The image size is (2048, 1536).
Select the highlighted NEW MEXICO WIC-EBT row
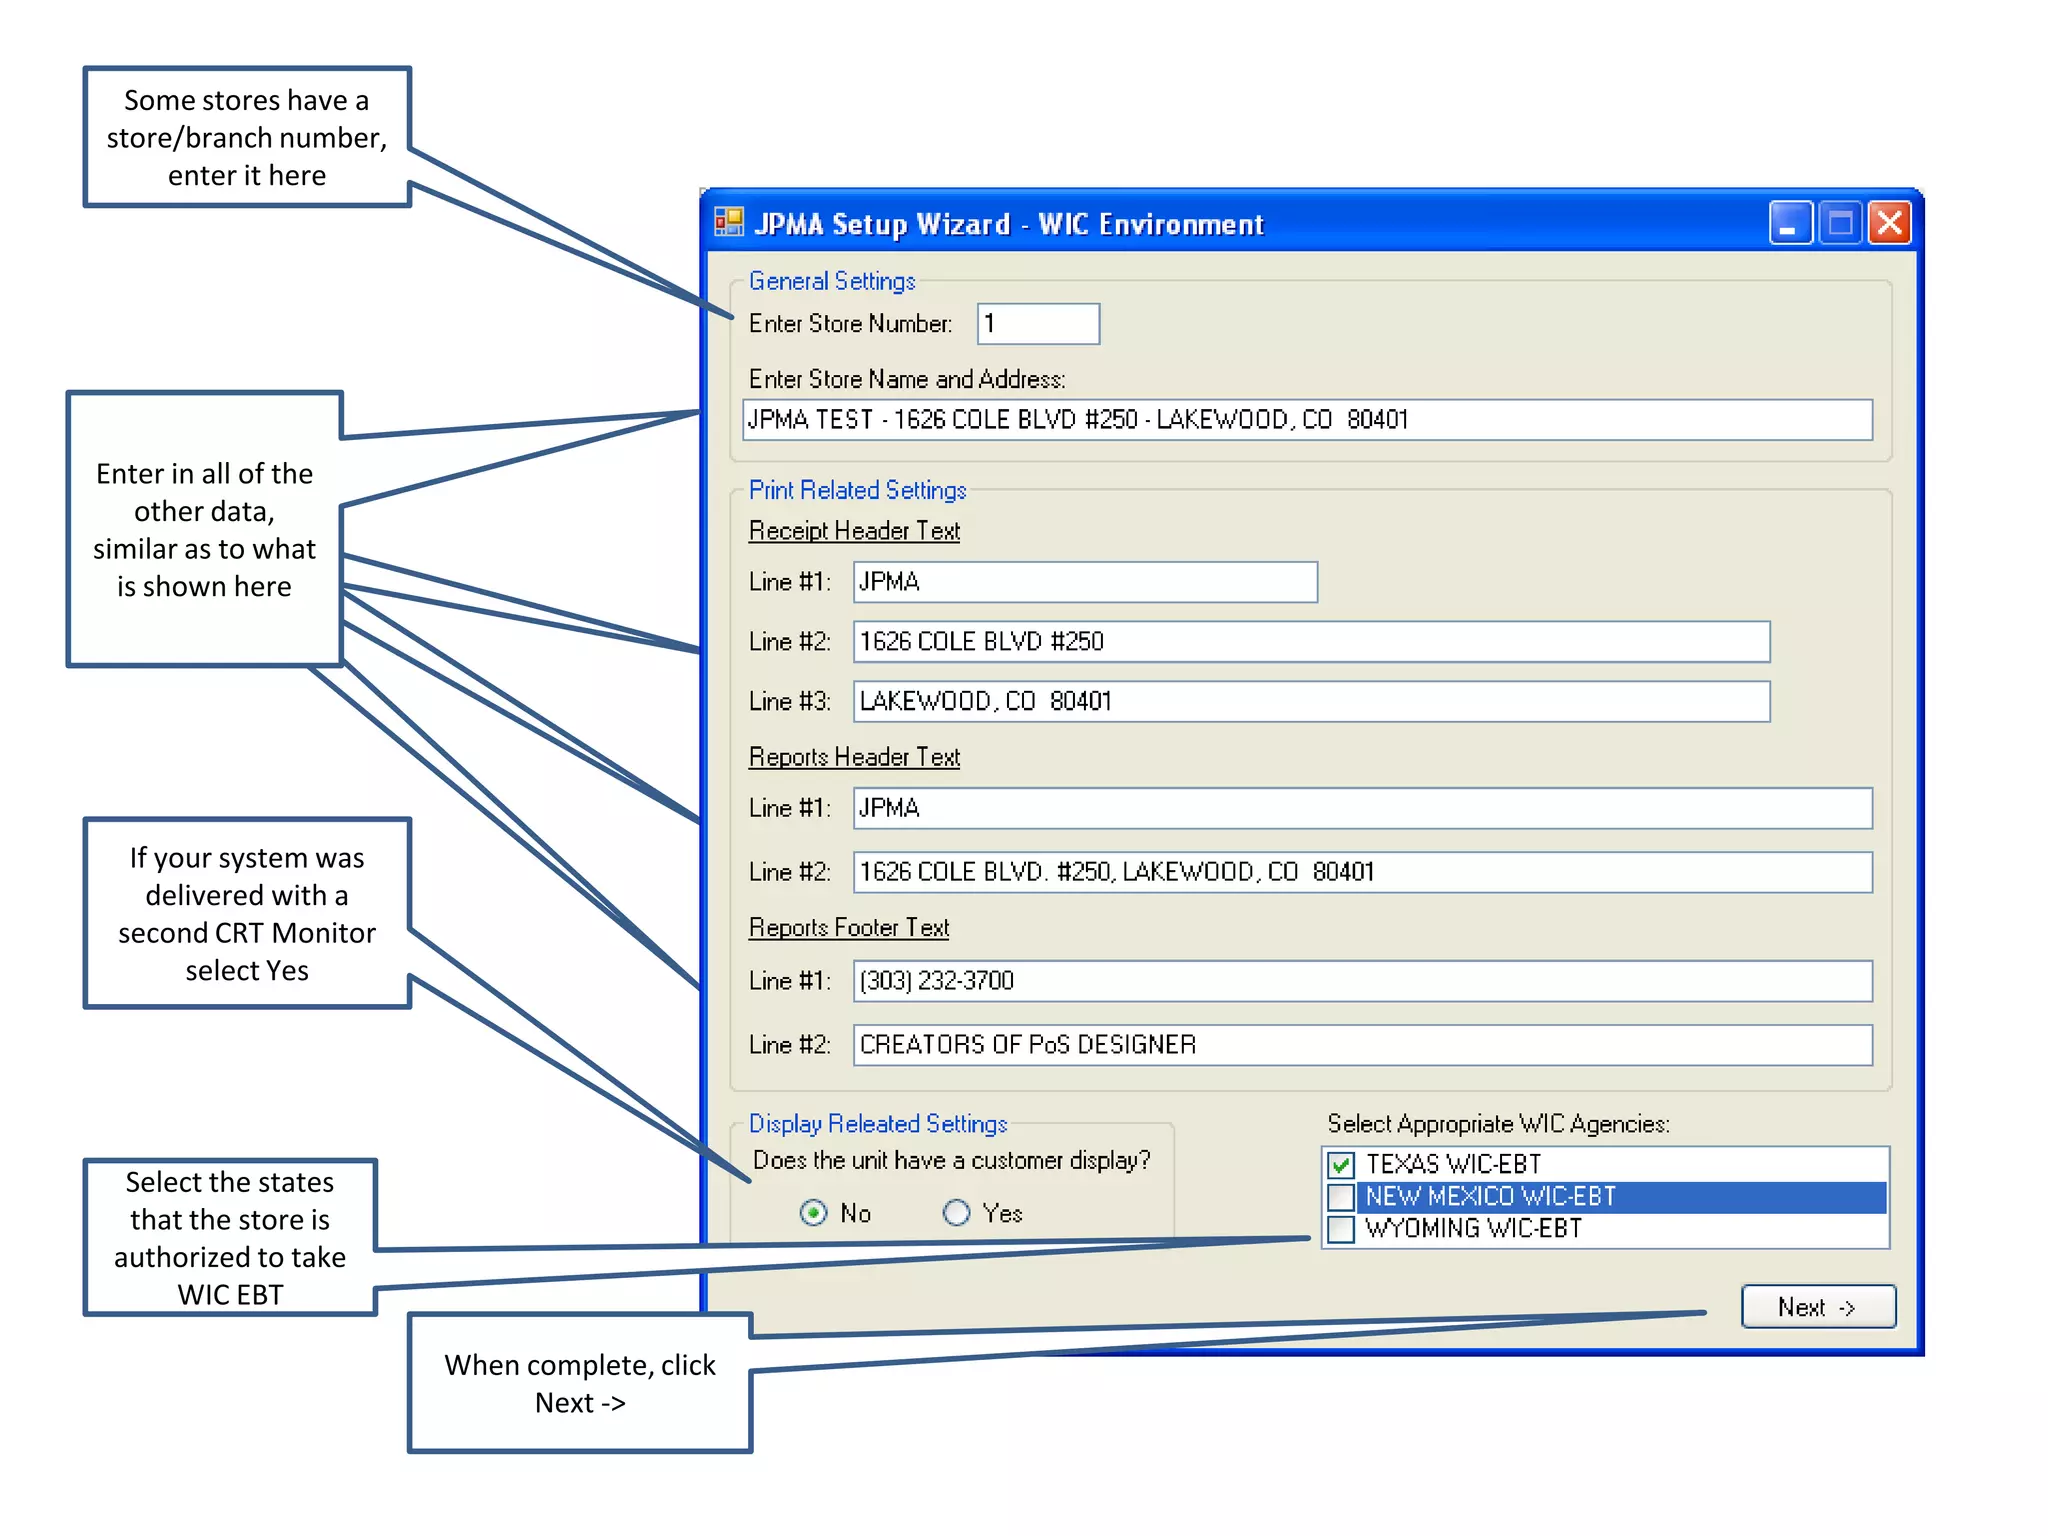coord(1621,1197)
